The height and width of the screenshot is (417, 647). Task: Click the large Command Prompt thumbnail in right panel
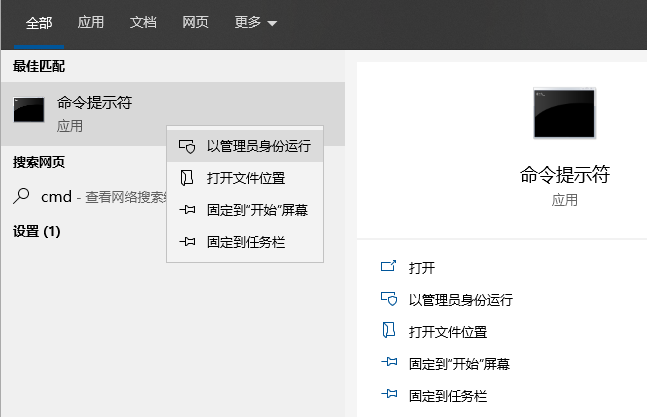point(564,112)
